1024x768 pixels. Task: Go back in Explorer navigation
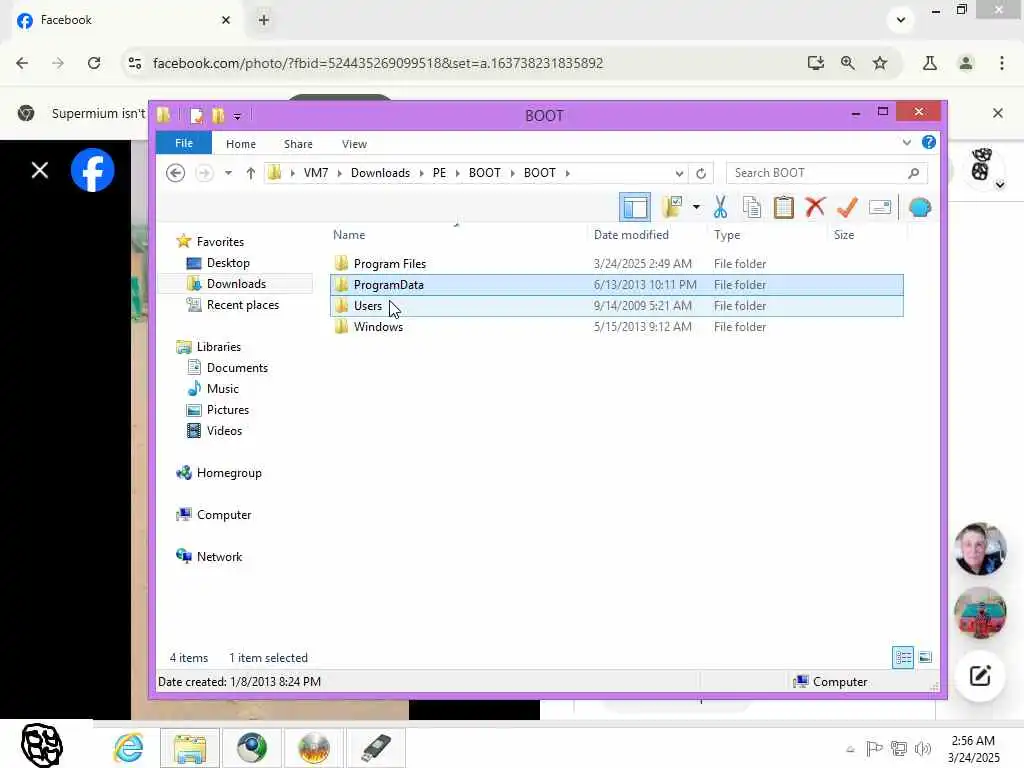[x=175, y=173]
